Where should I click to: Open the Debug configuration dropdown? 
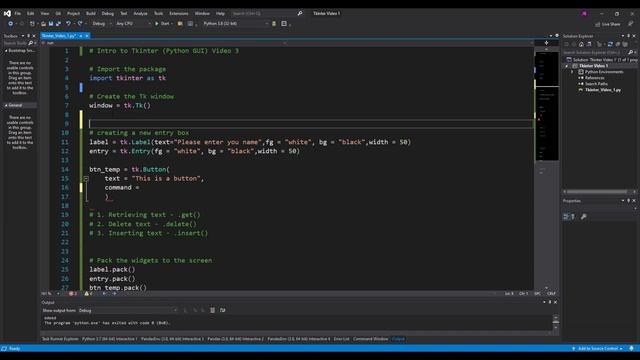tap(101, 24)
